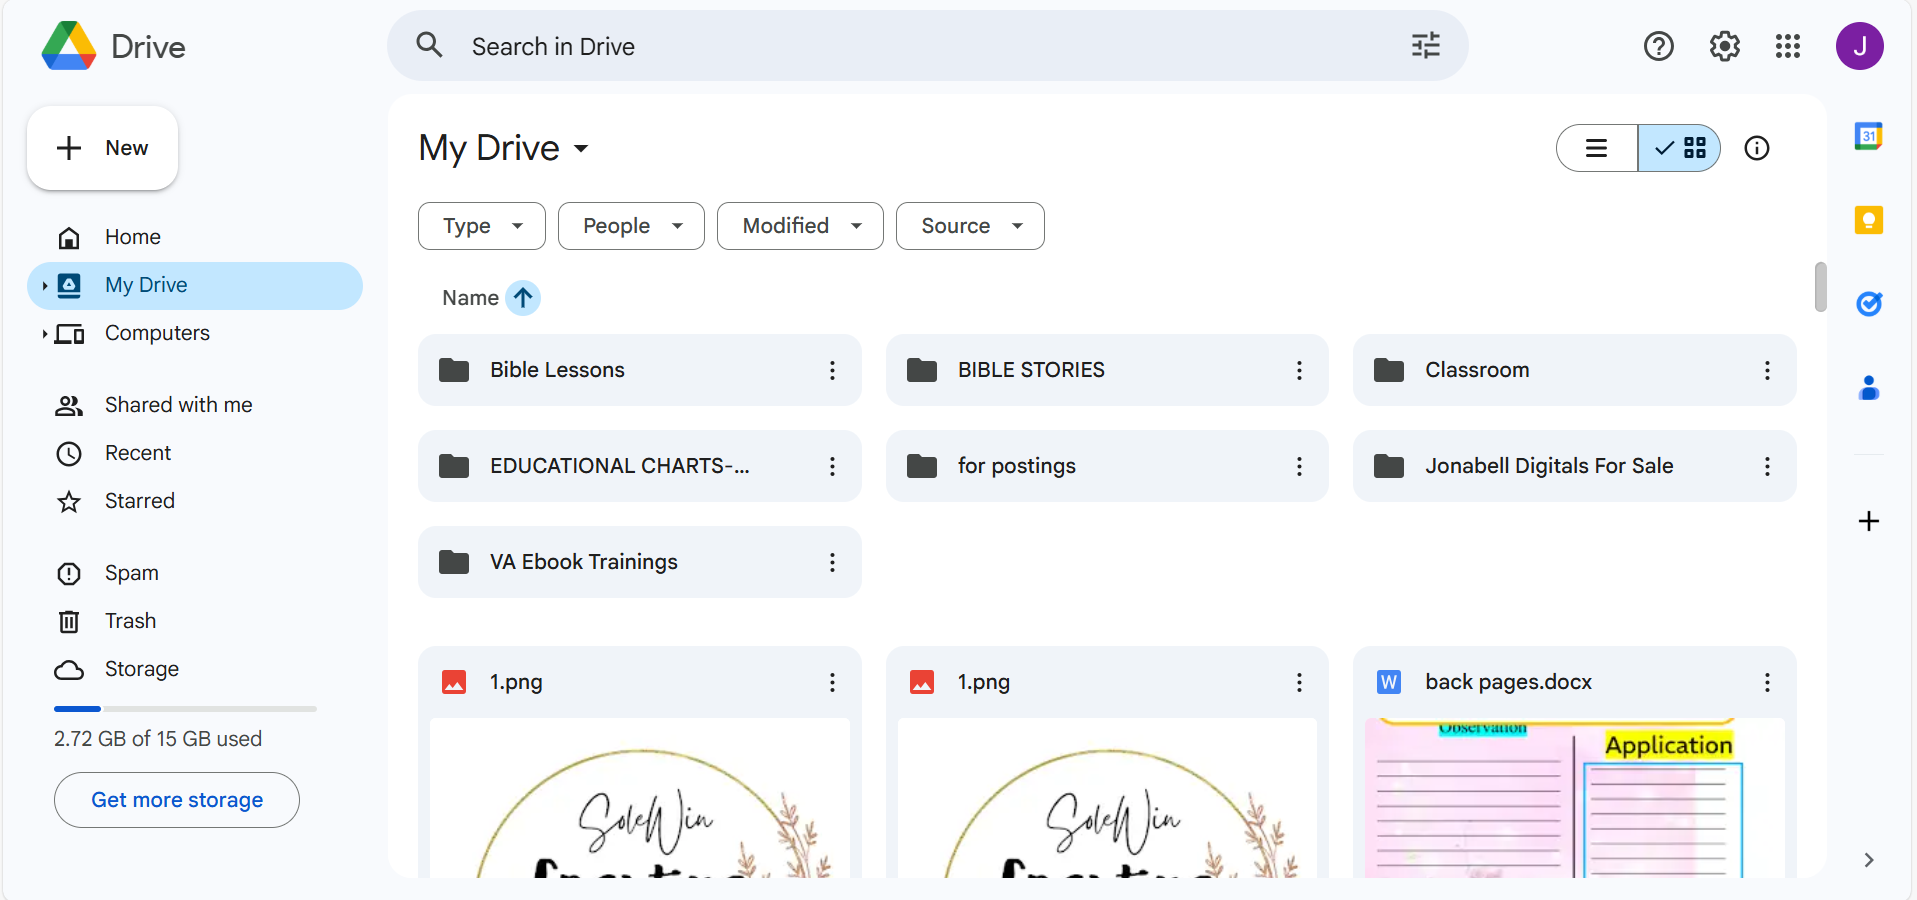This screenshot has width=1917, height=900.
Task: Select the VA Ebook Trainings folder name
Action: point(584,562)
